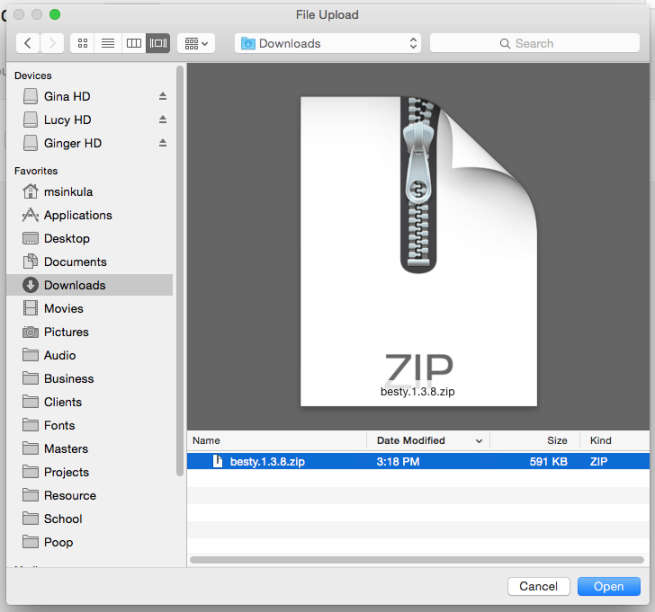The width and height of the screenshot is (655, 612).
Task: Select Gina HD in Devices
Action: [x=90, y=96]
